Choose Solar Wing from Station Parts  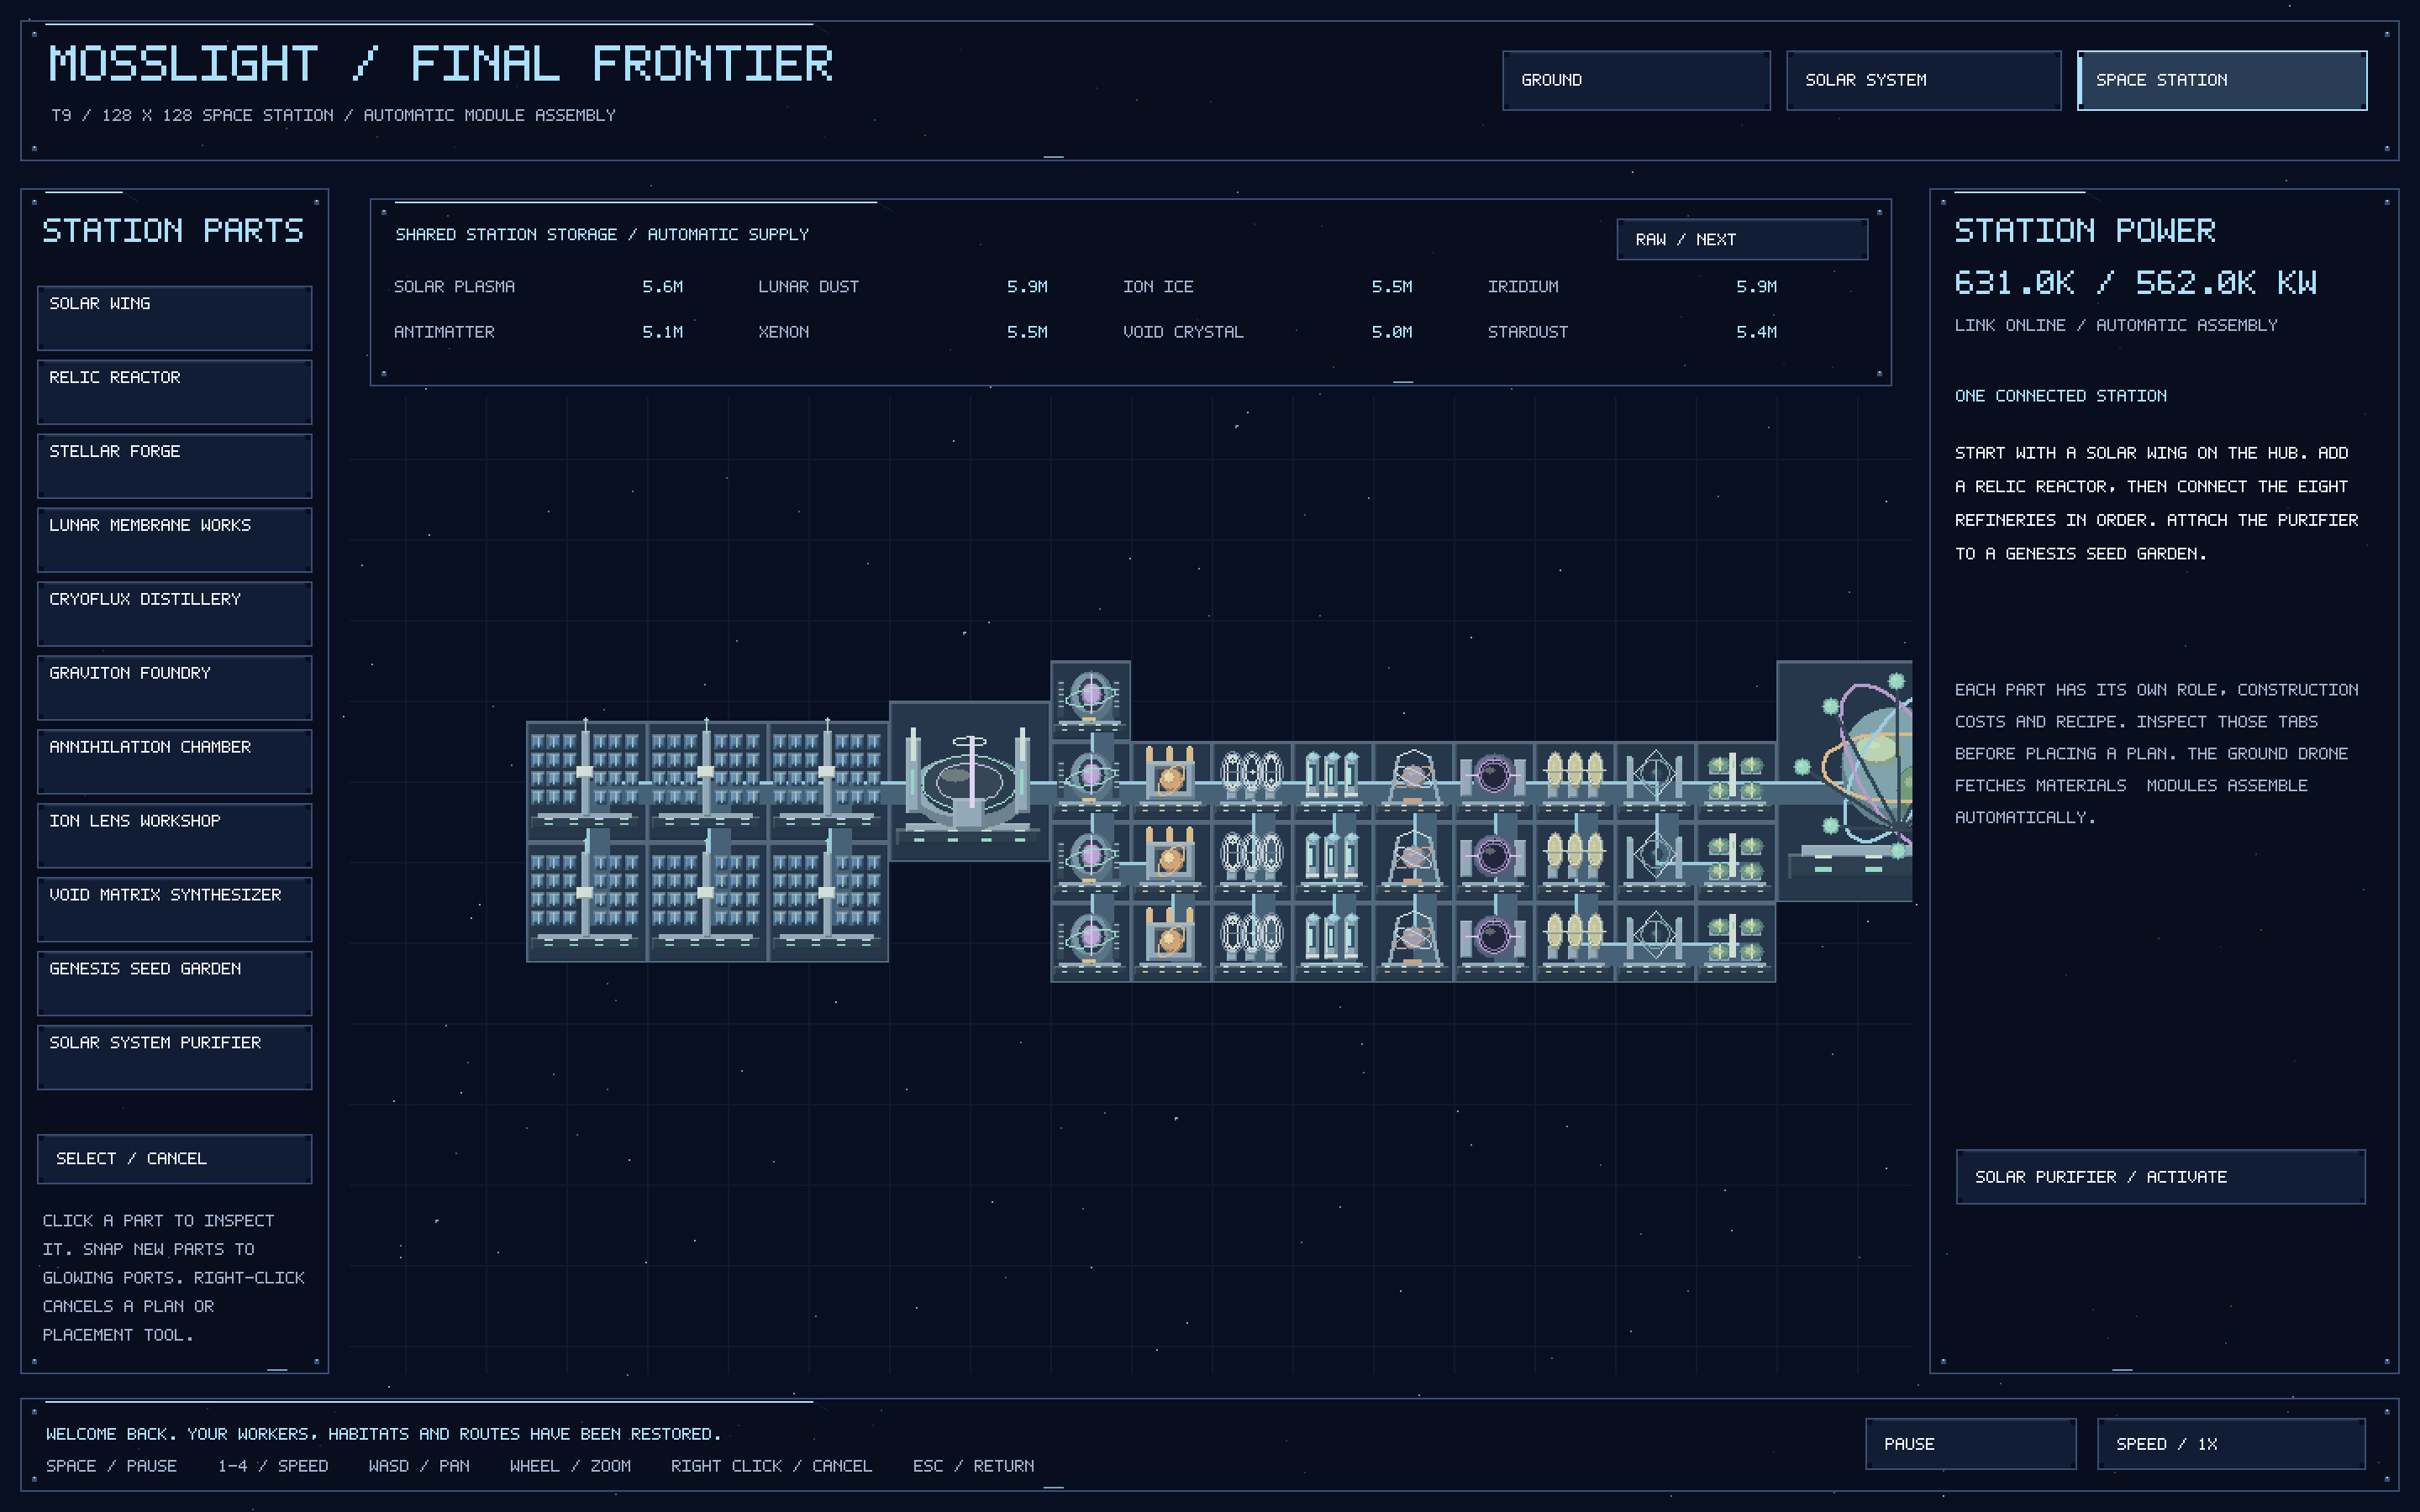[x=175, y=318]
